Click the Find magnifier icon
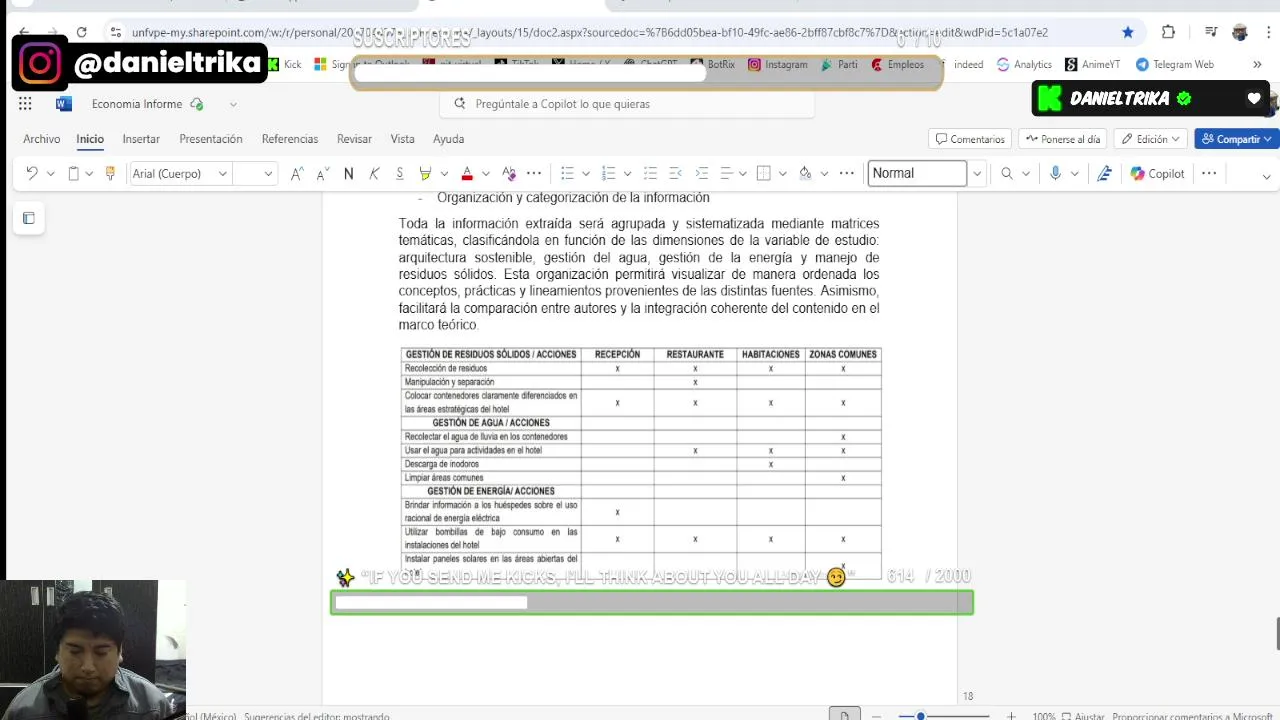Screen dimensions: 1280x720 [x=1007, y=173]
